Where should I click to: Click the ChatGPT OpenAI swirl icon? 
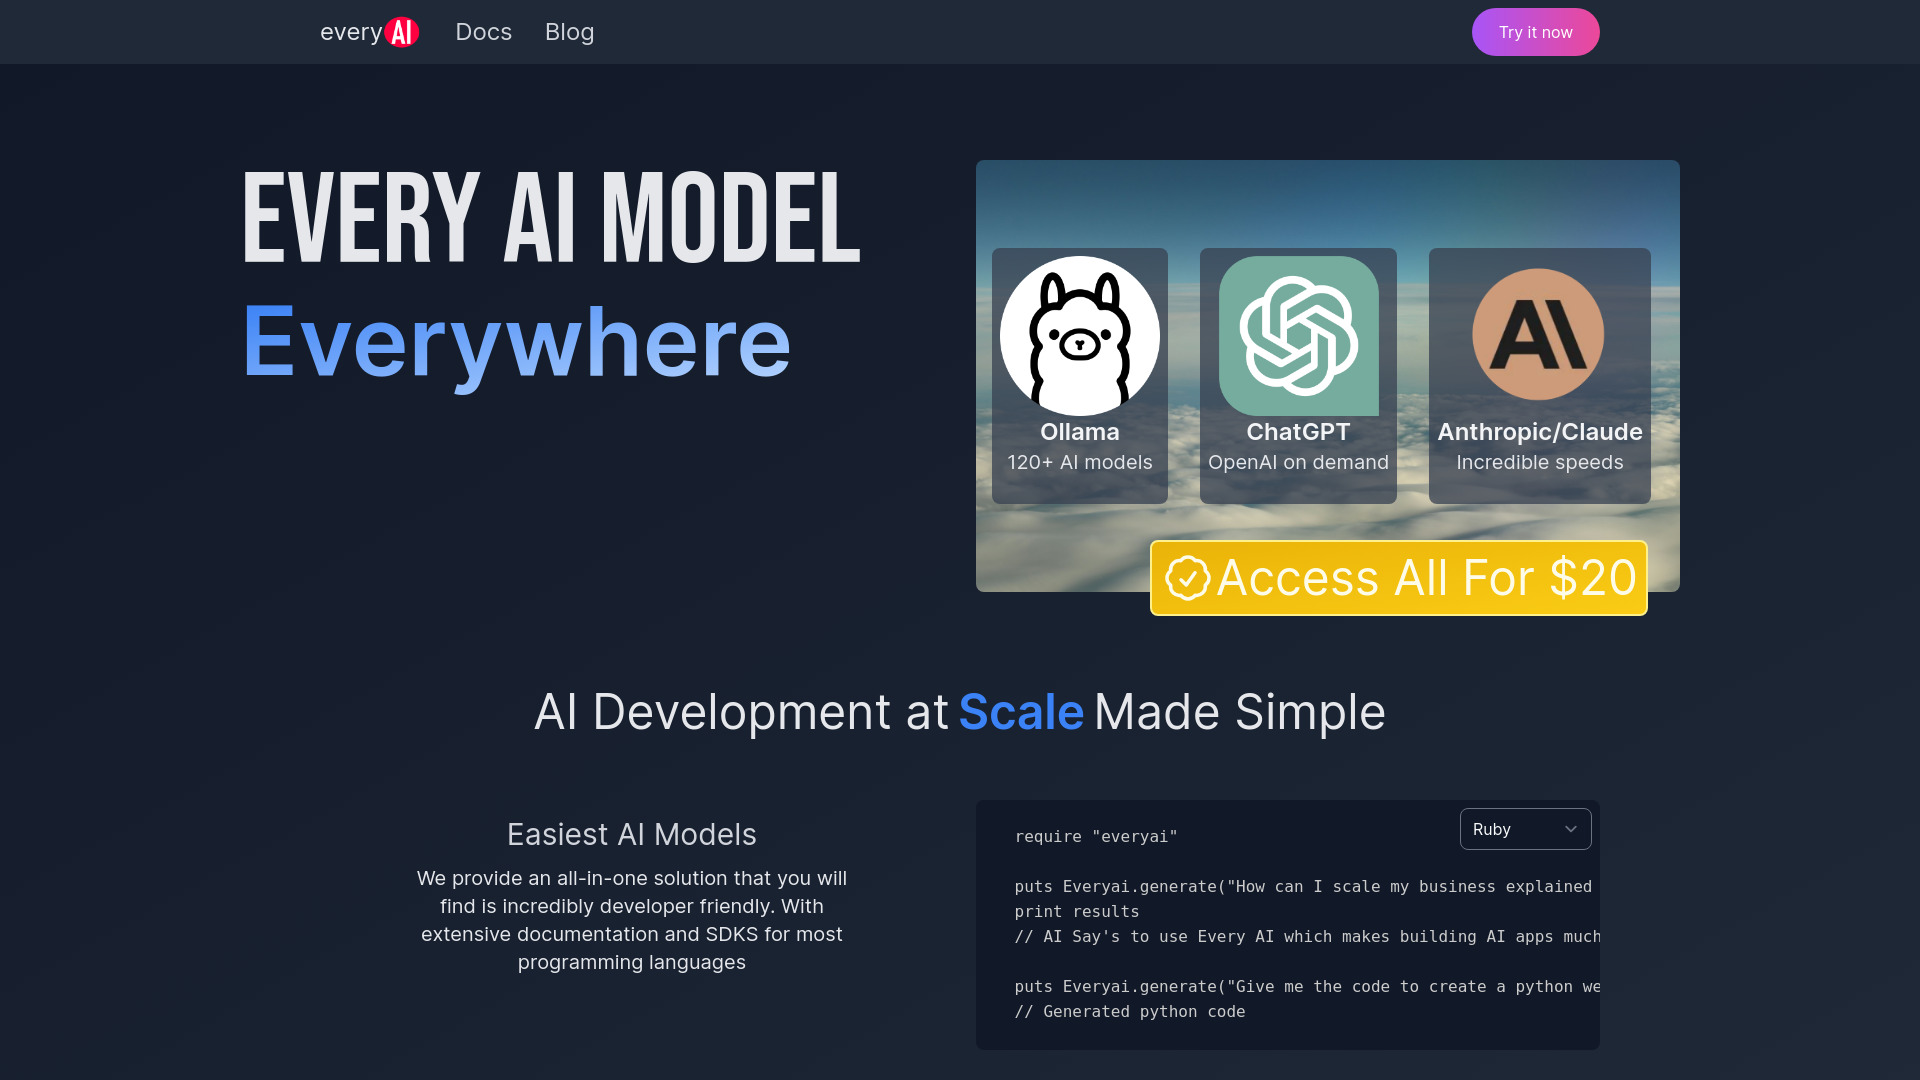pyautogui.click(x=1298, y=334)
